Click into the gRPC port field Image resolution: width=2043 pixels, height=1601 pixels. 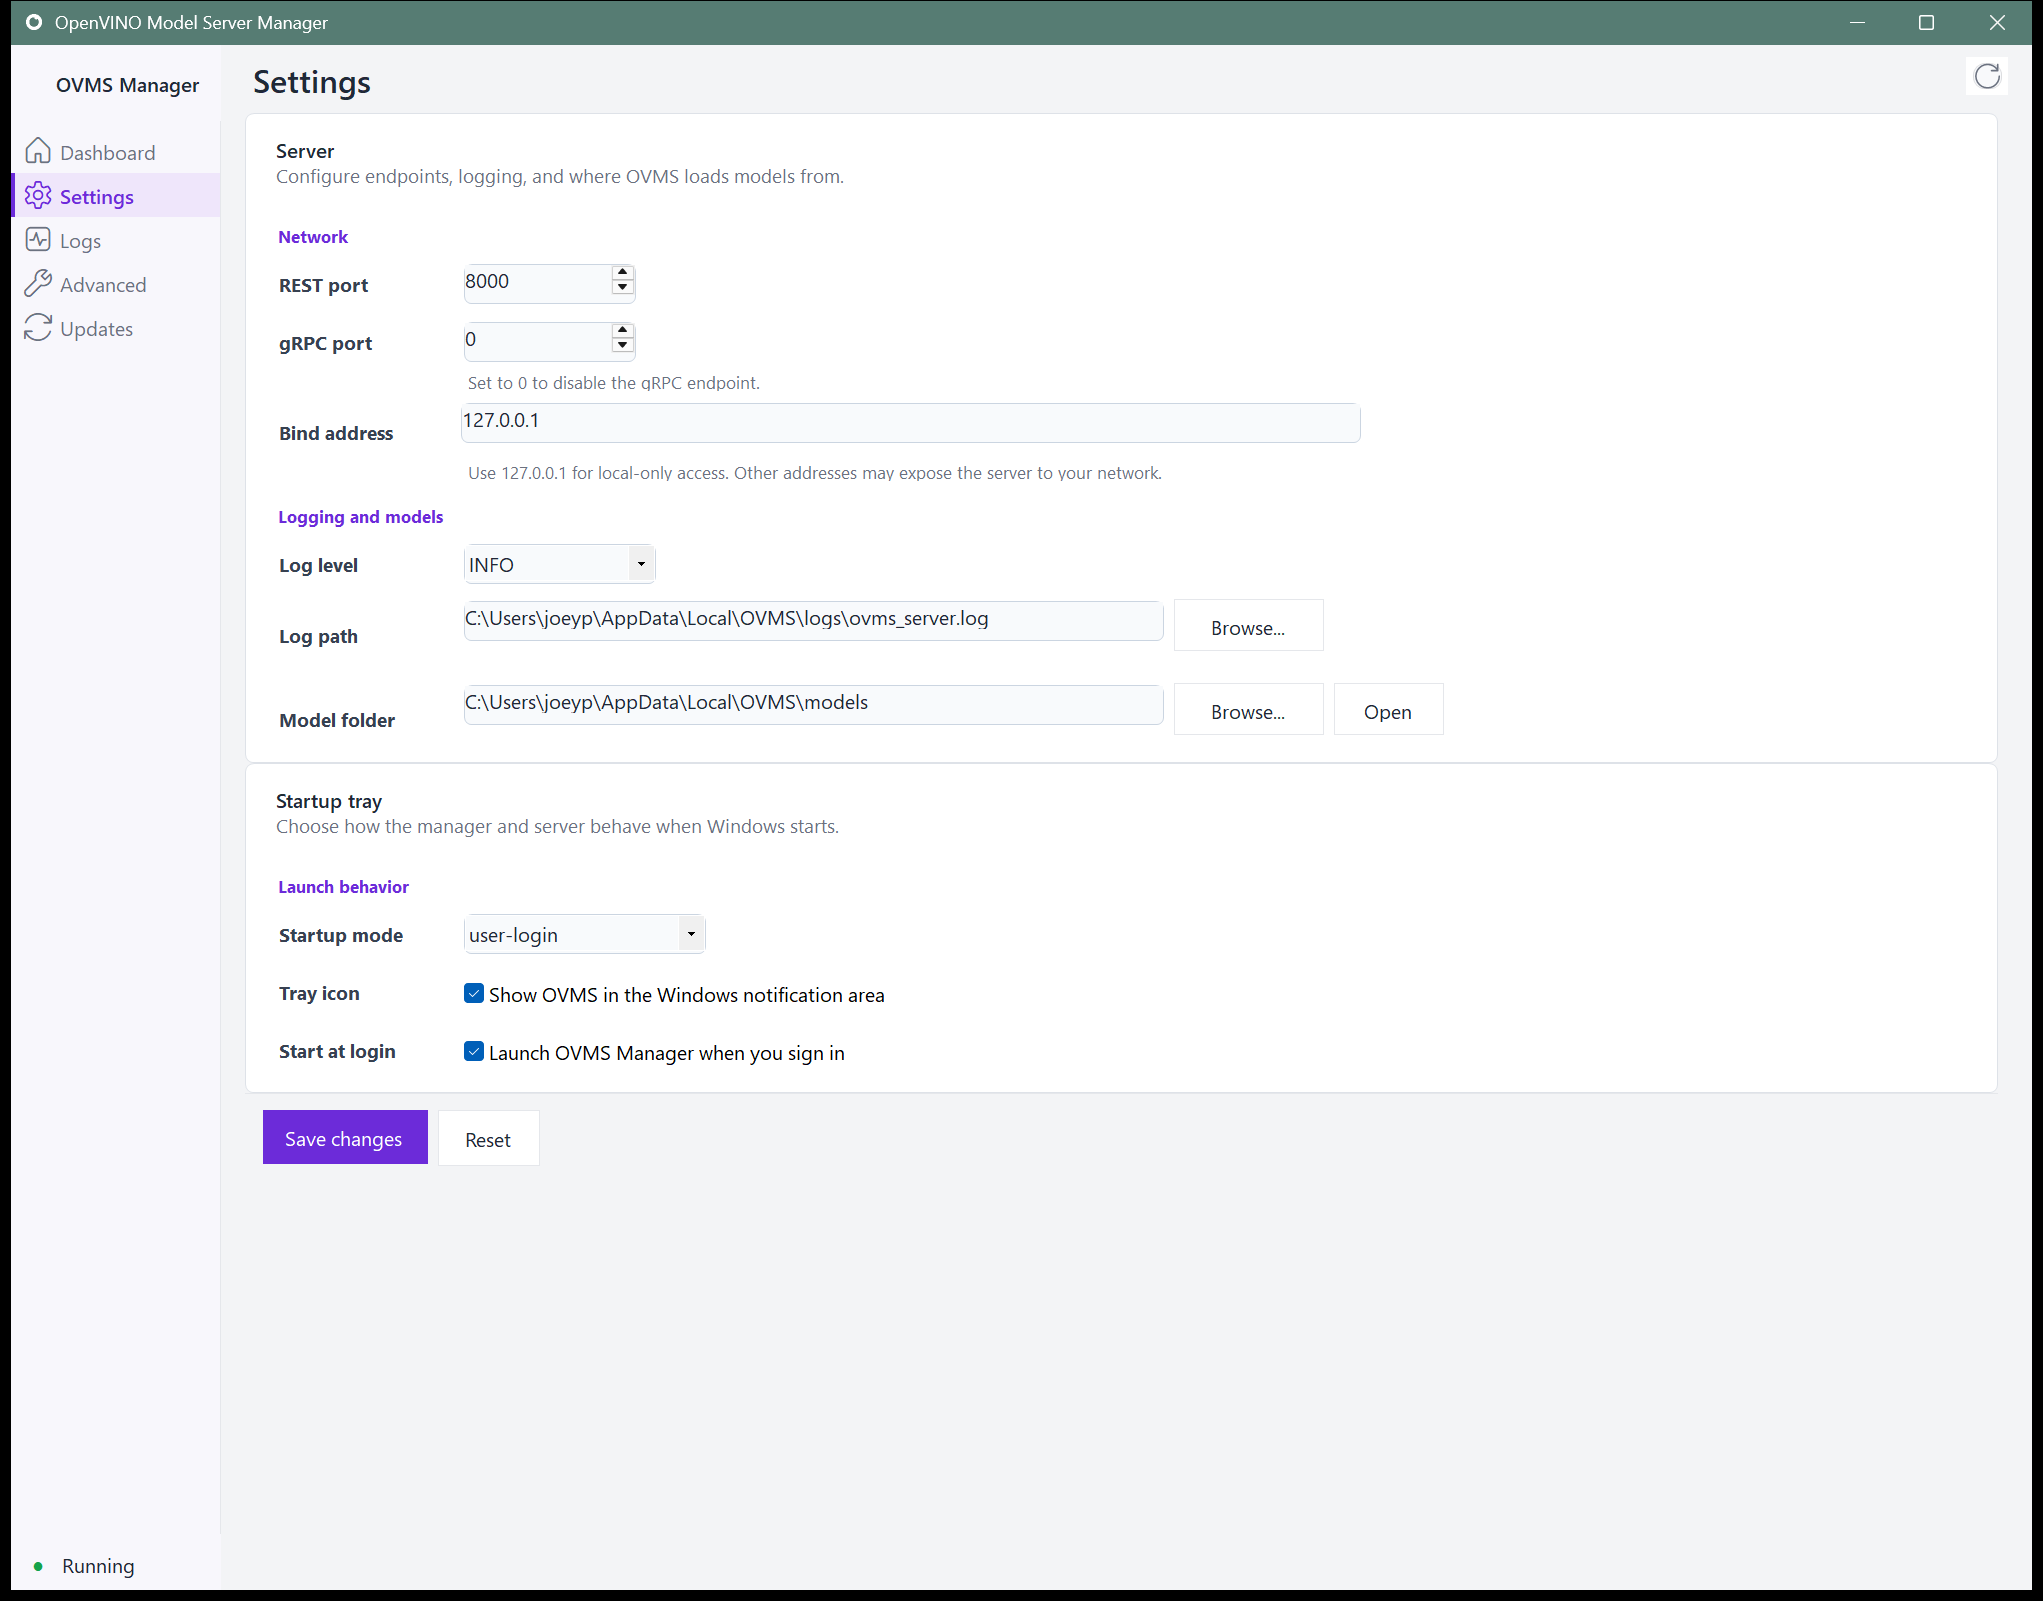tap(537, 340)
